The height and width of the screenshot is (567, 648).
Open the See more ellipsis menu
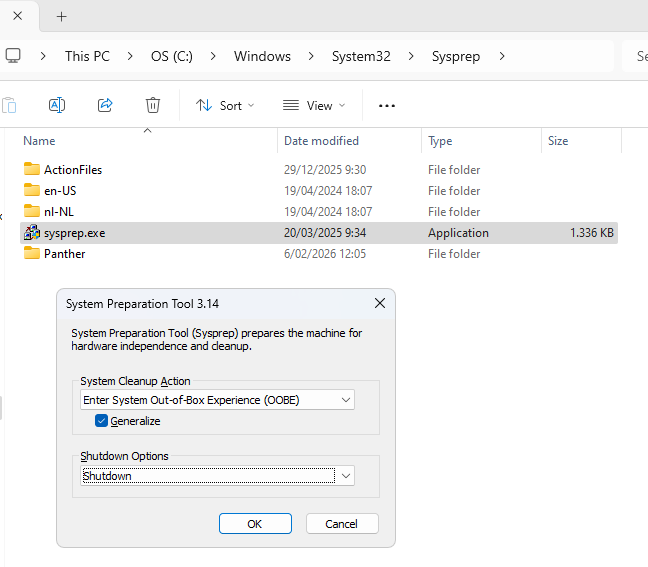387,106
